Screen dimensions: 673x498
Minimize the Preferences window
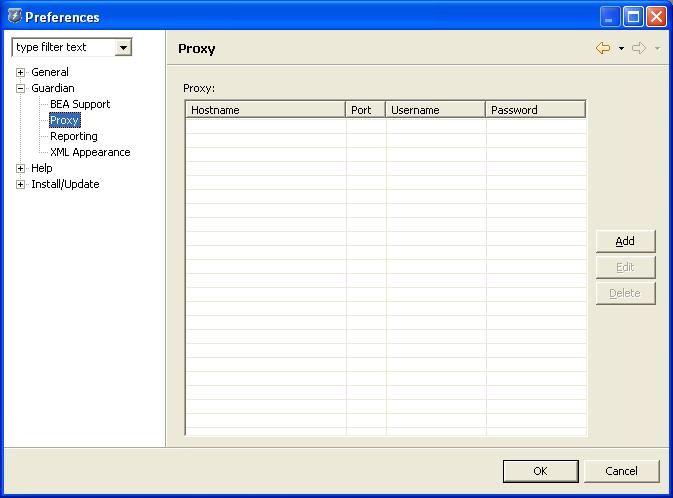tap(609, 17)
